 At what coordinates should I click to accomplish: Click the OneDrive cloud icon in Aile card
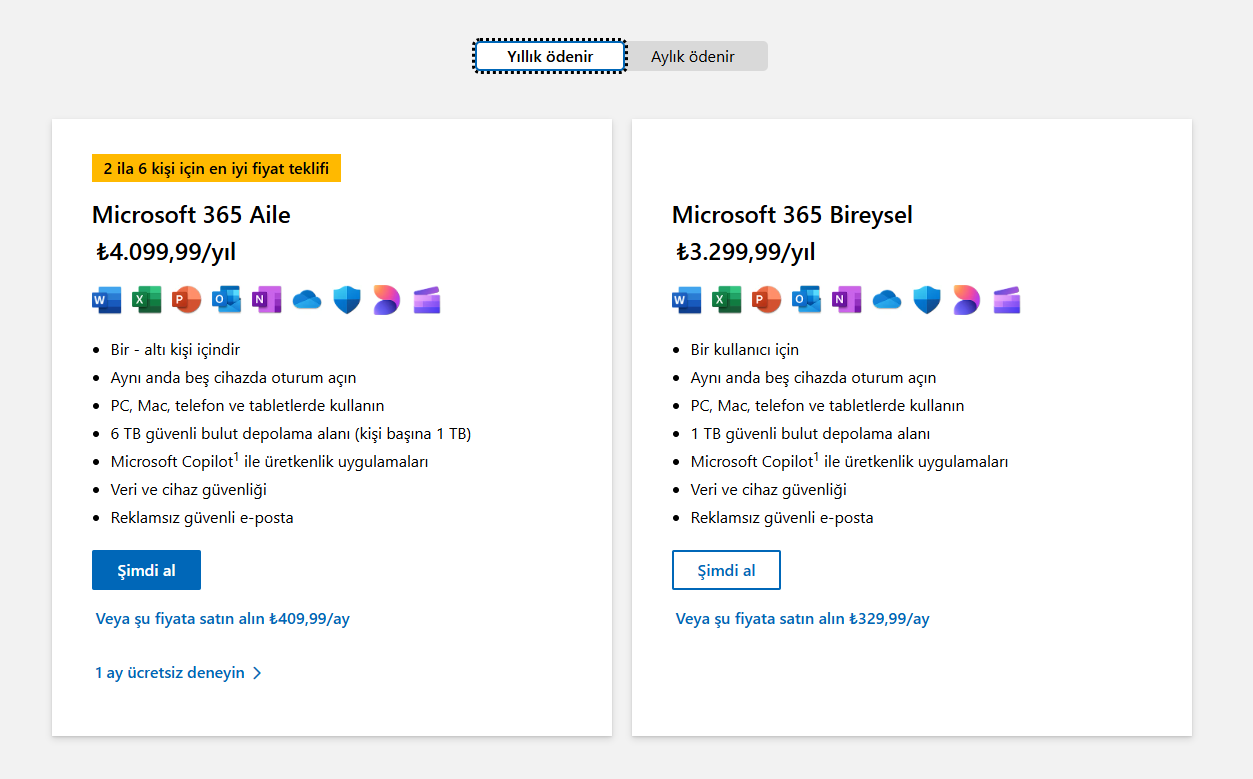point(307,299)
